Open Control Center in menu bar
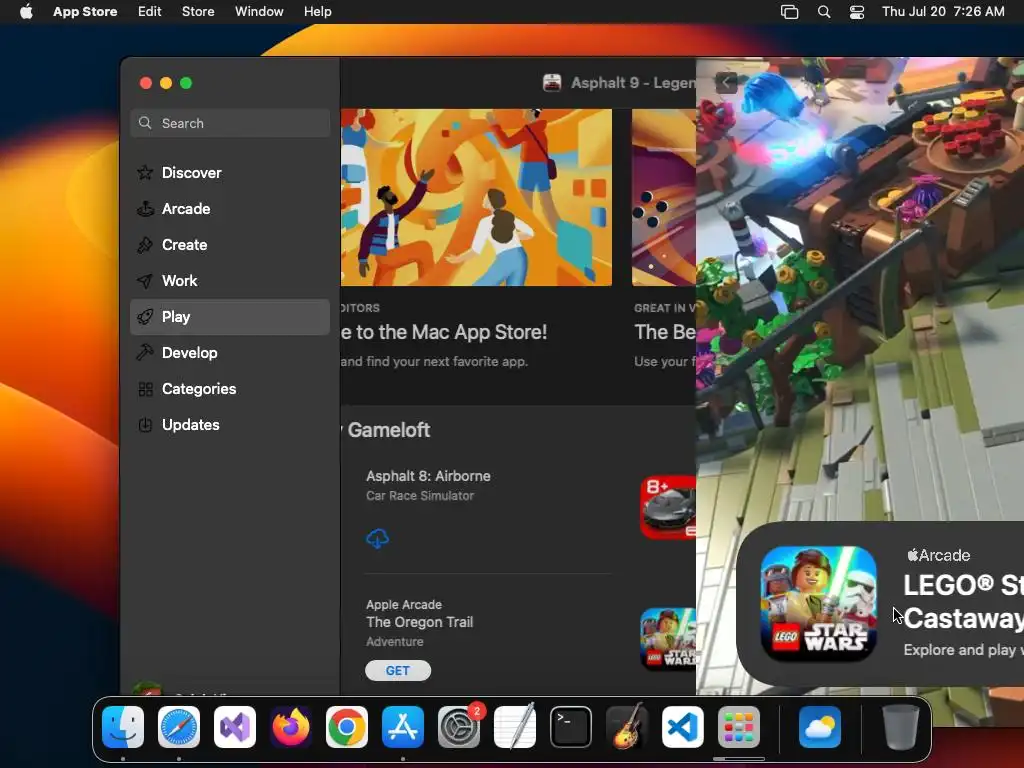 [x=857, y=12]
